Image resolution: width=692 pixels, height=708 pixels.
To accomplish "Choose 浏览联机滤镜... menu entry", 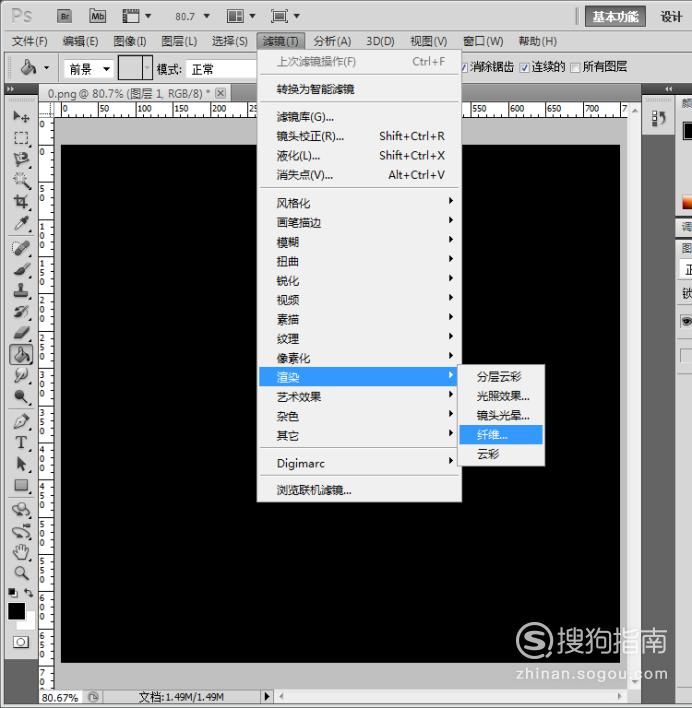I will pos(359,490).
